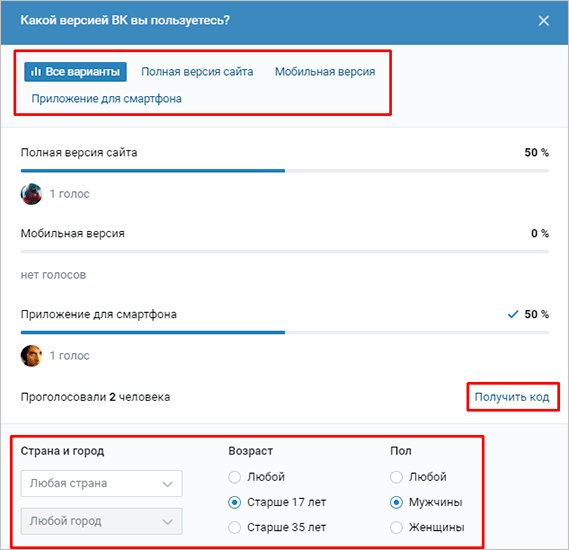Open voter avatar under Полная версия сайта

click(31, 194)
